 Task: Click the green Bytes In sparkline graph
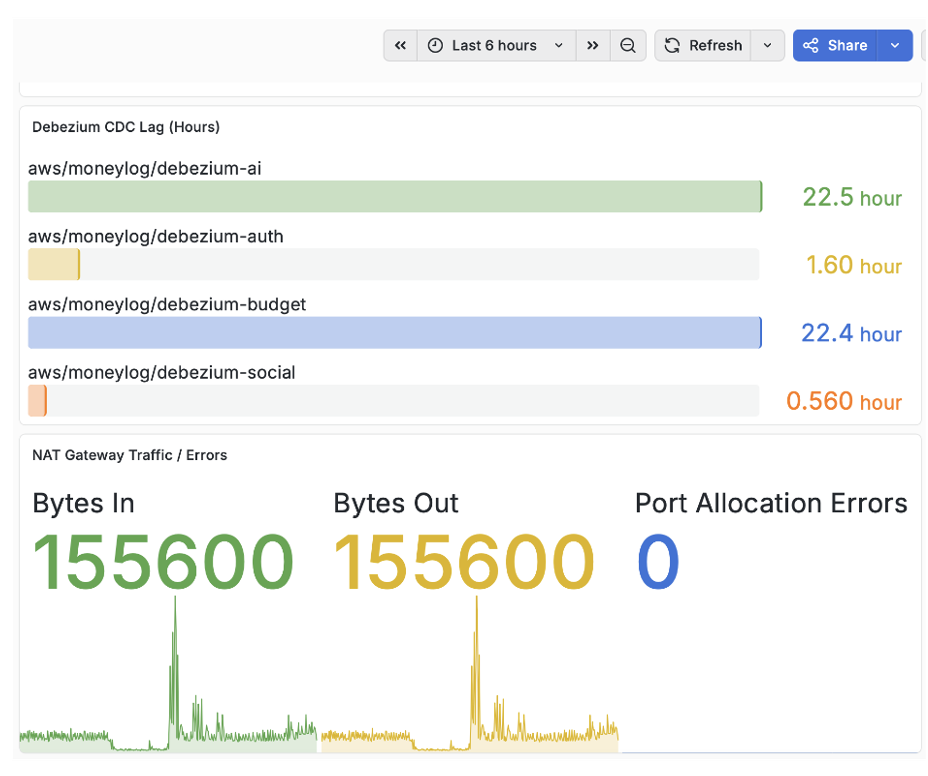tap(168, 675)
